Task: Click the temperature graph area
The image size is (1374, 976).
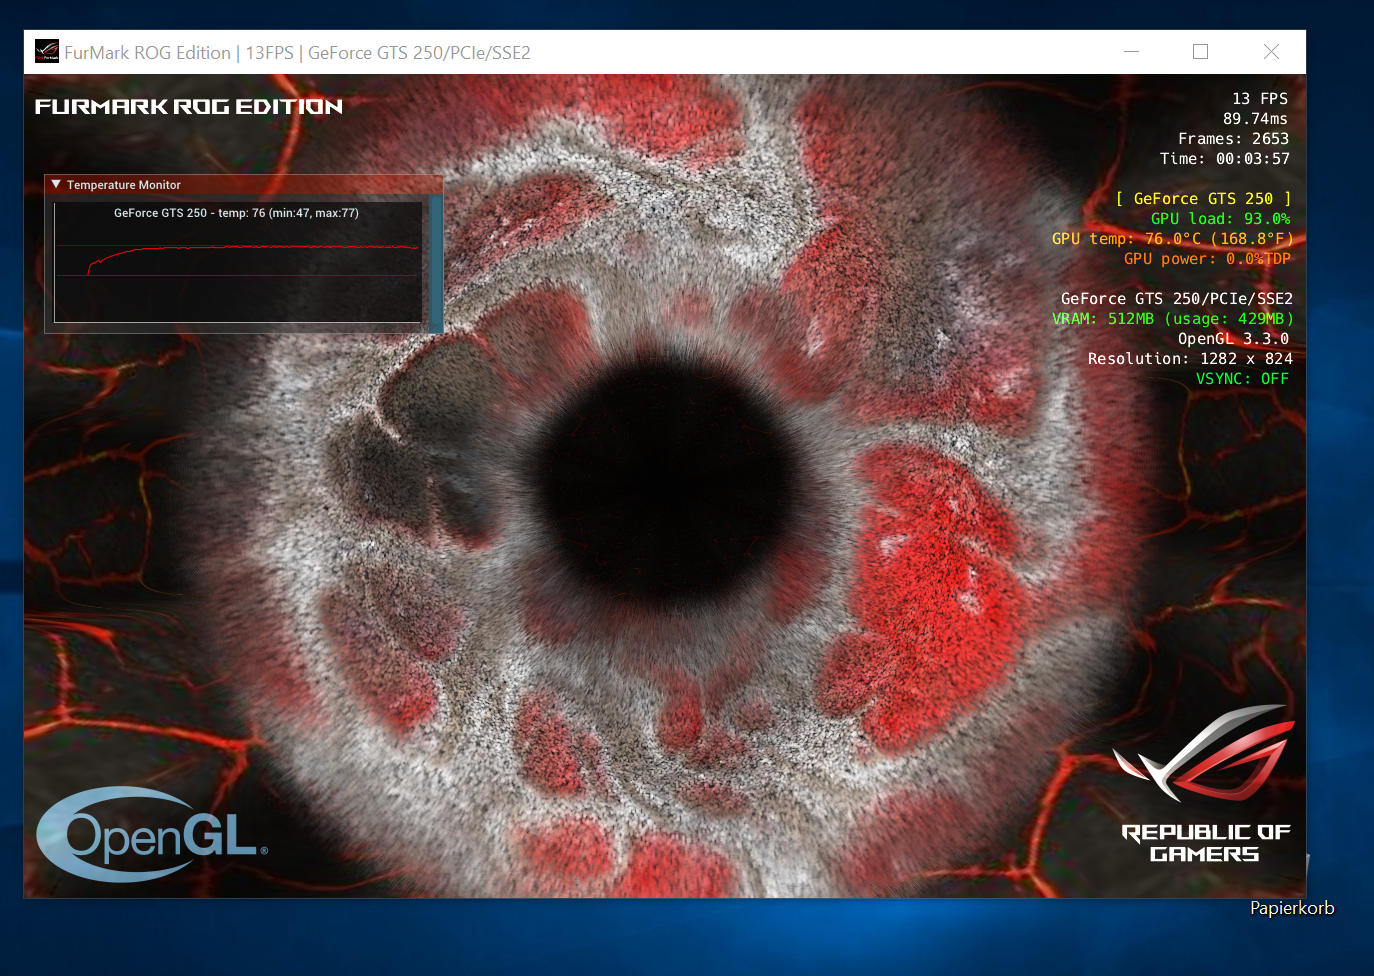Action: [238, 262]
